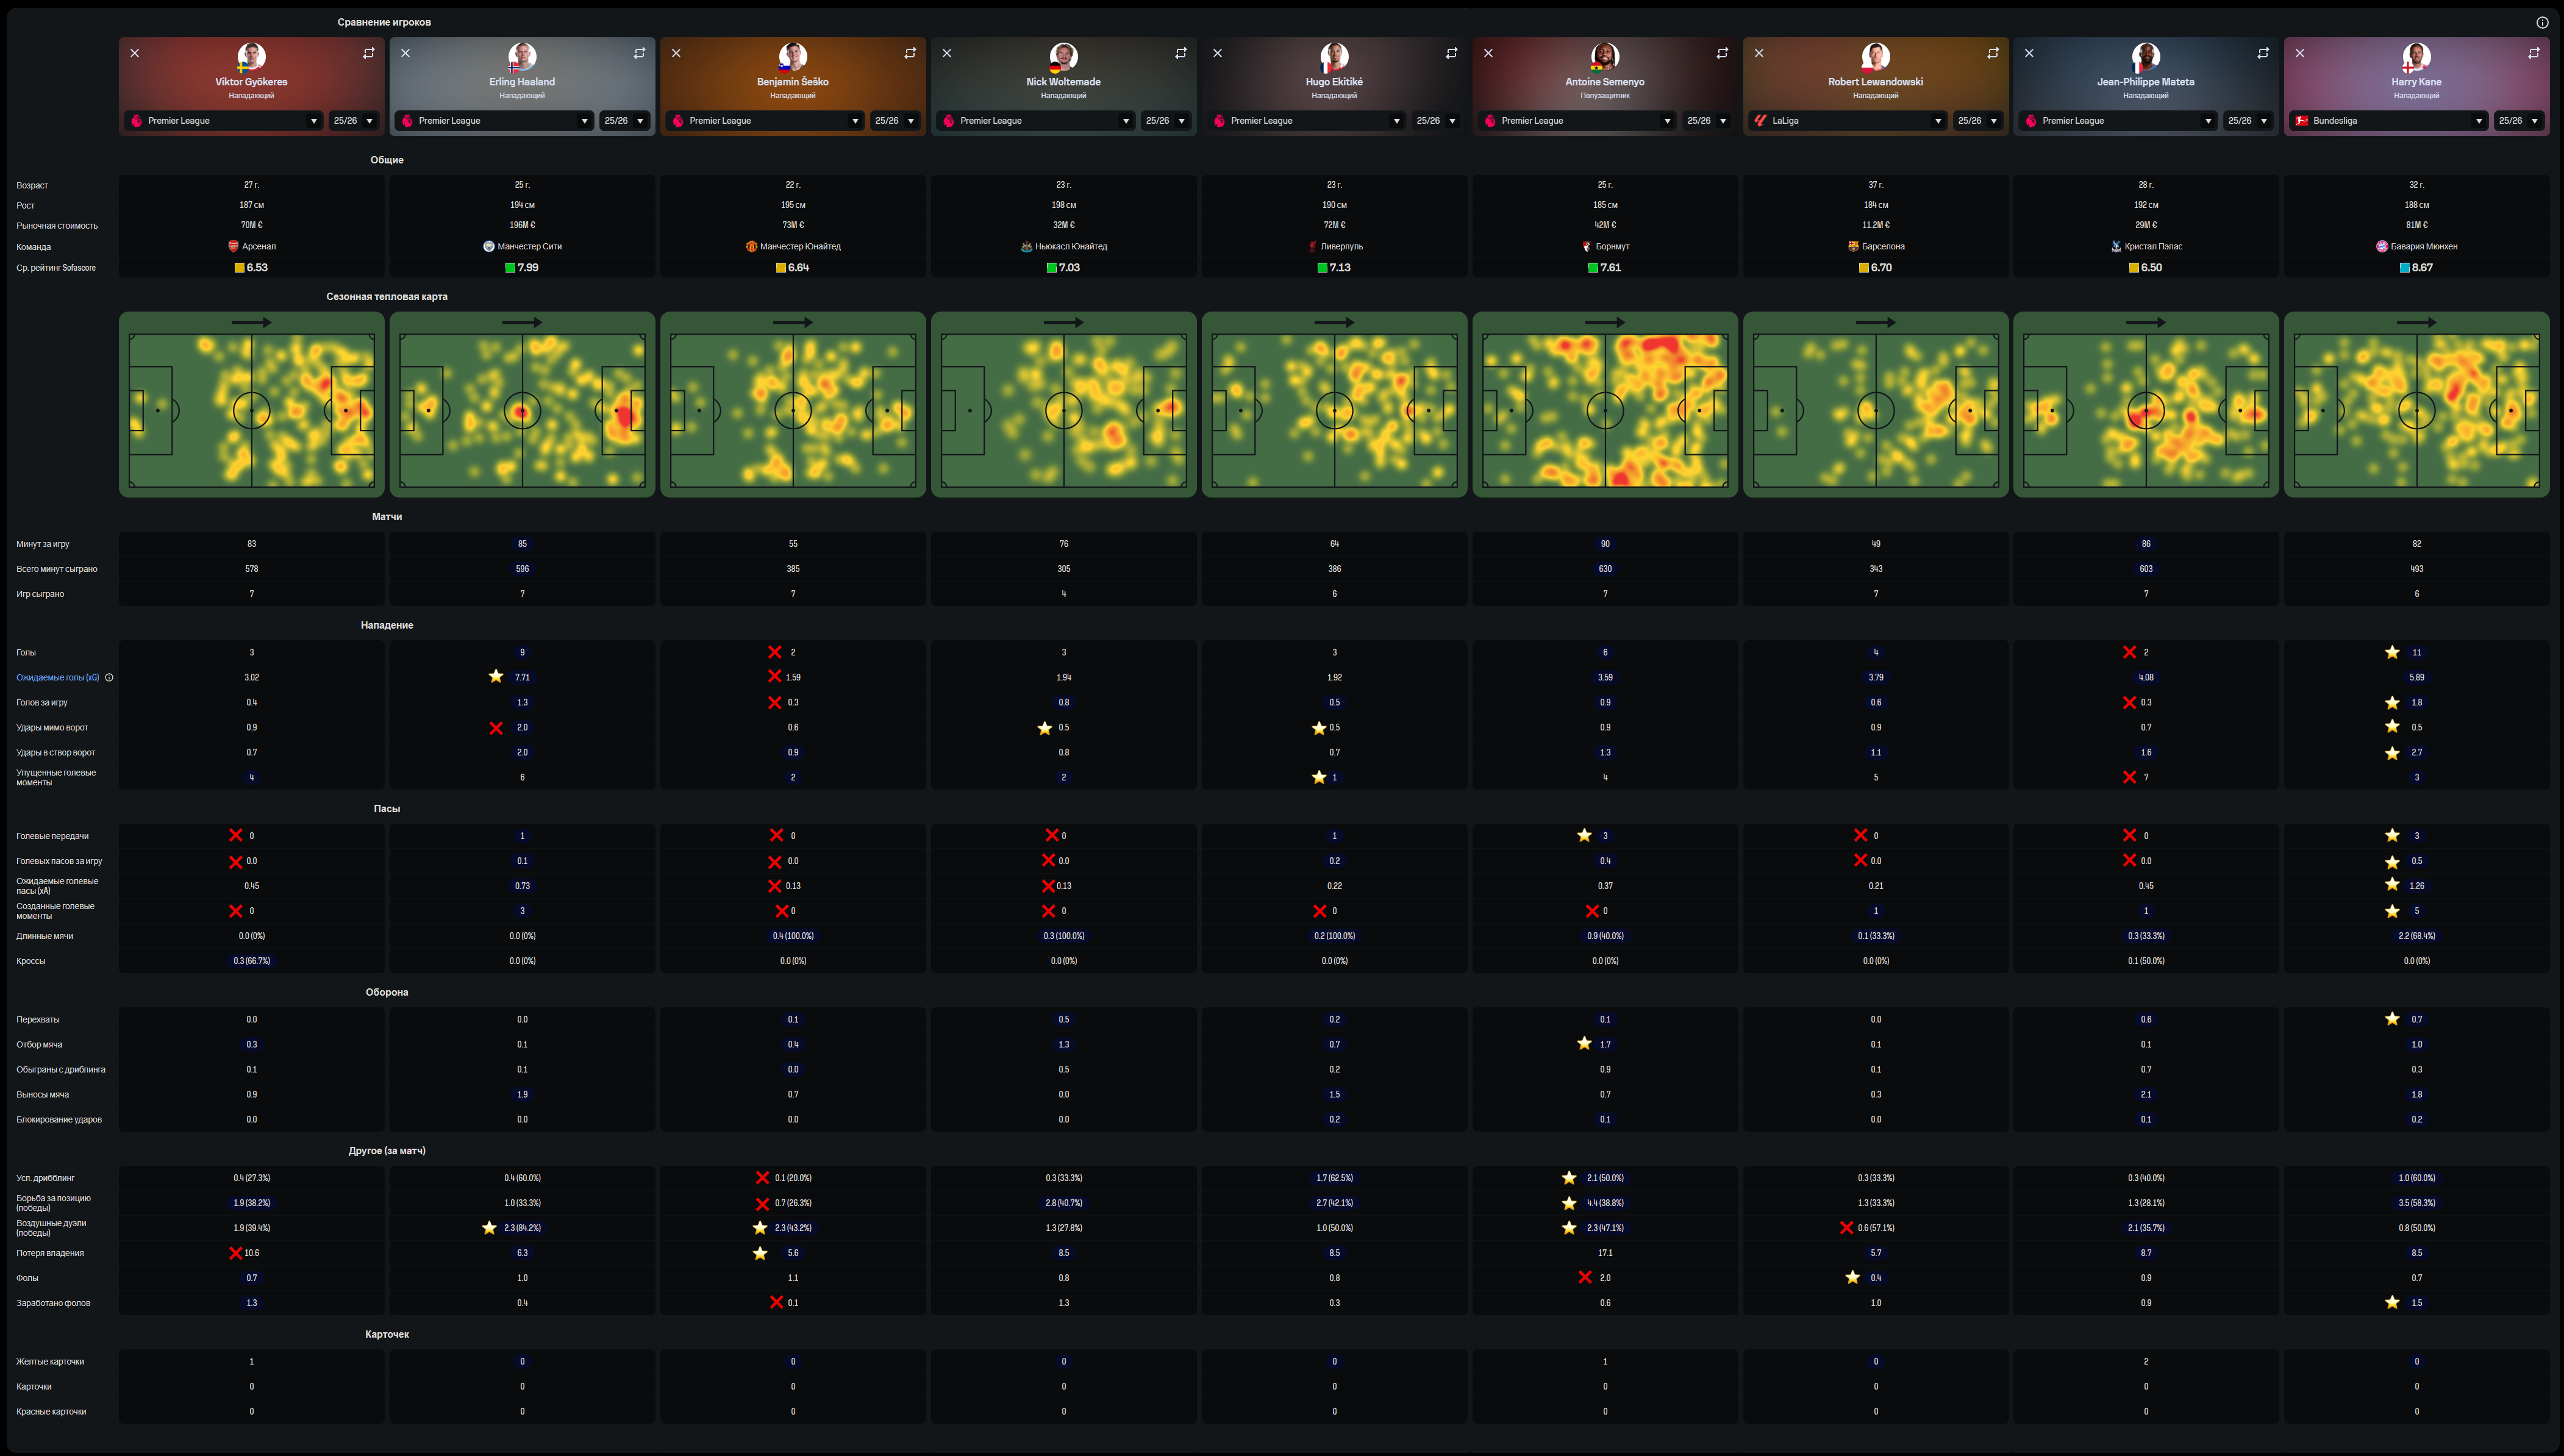This screenshot has width=2564, height=1456.
Task: Click Erling Haaland player photo
Action: (522, 56)
